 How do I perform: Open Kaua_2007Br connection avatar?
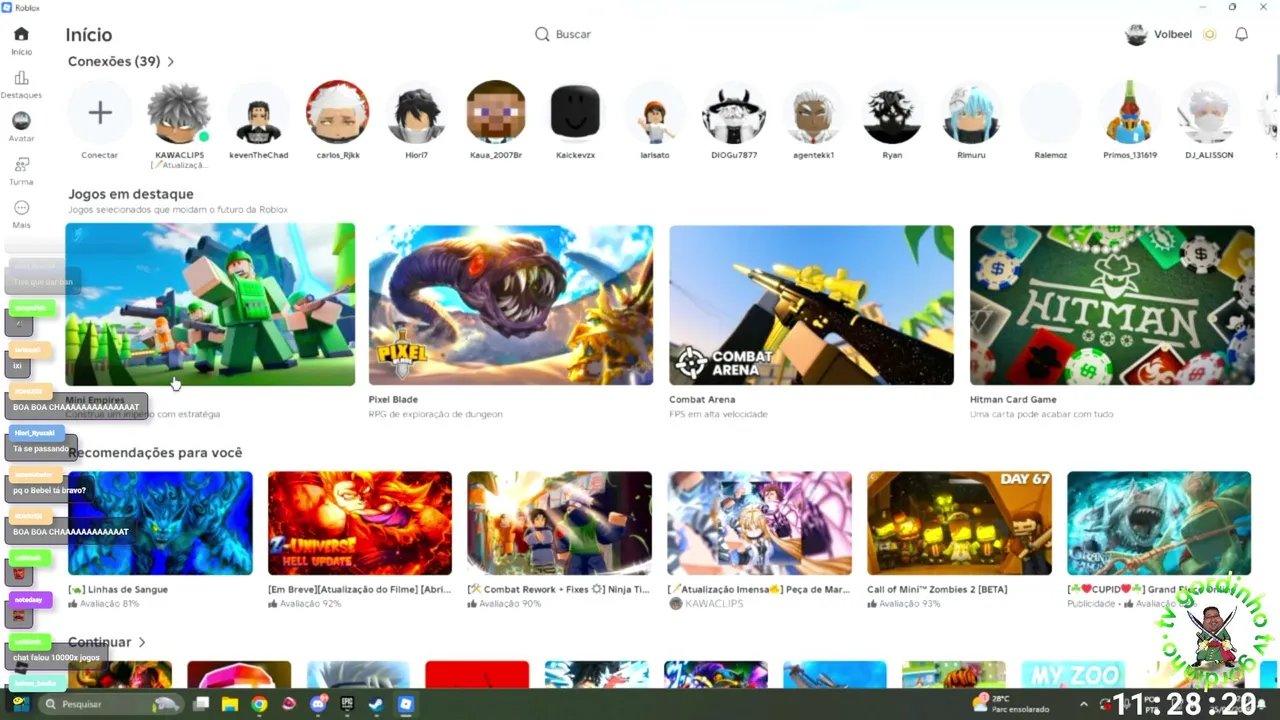coord(496,112)
